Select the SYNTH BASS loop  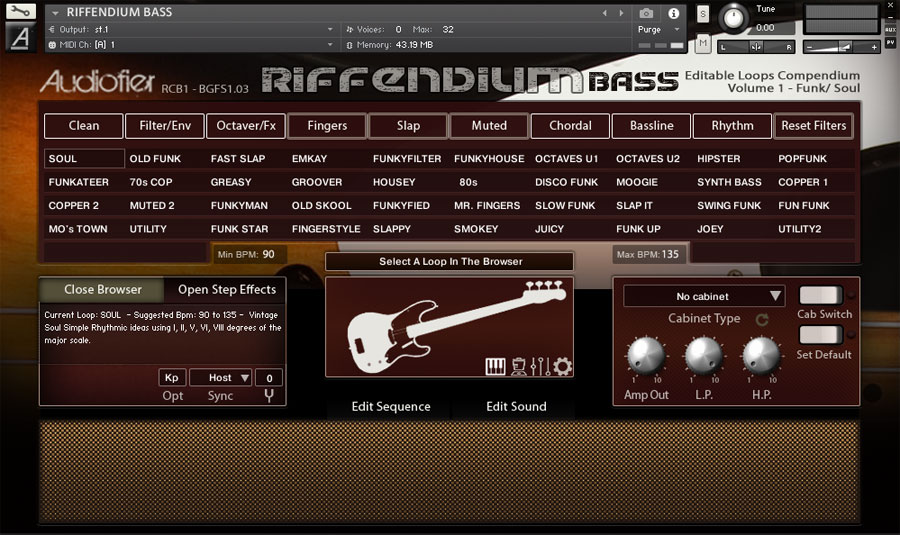pos(729,182)
